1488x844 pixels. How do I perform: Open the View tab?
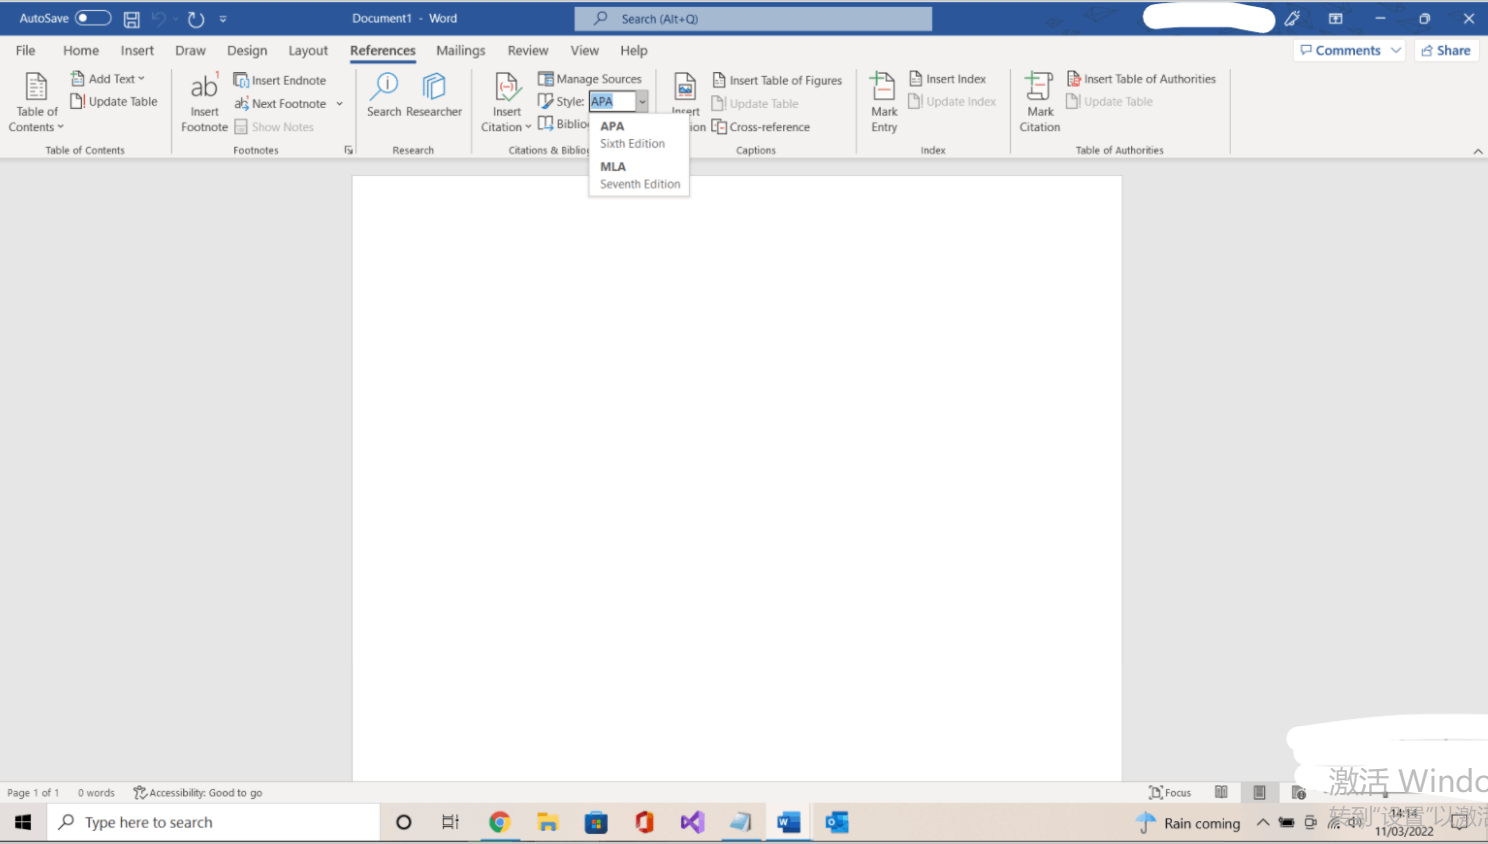(584, 50)
